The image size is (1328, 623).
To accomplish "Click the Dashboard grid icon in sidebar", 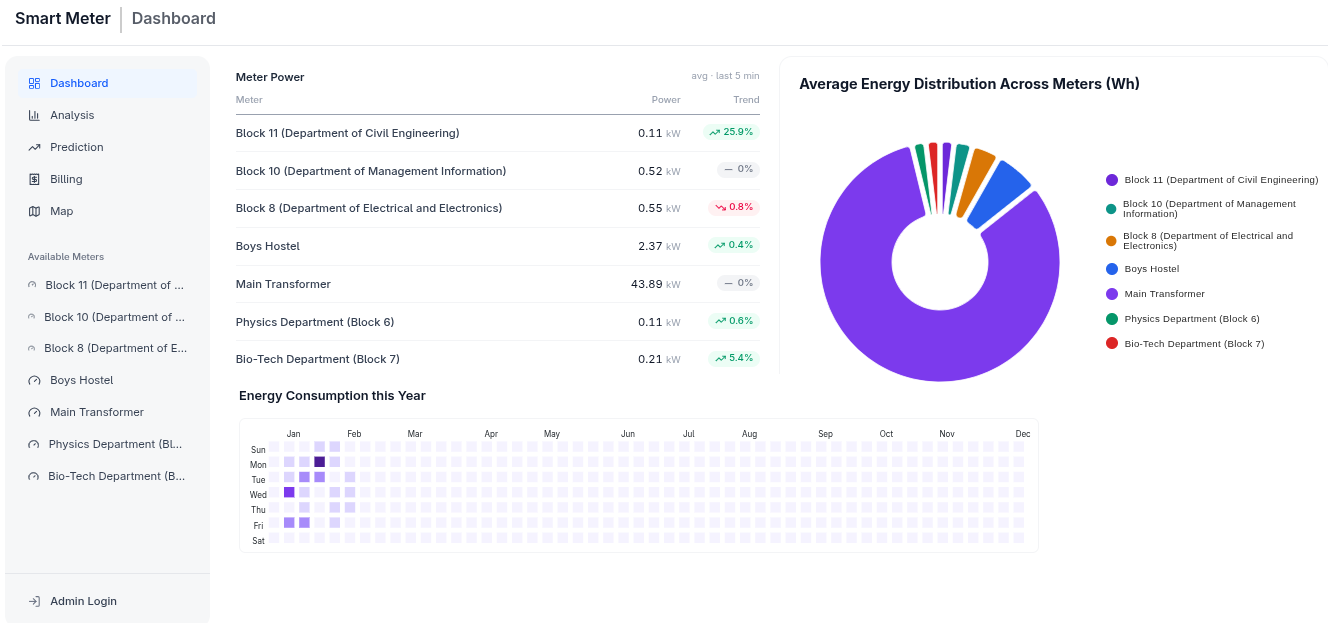I will pos(34,84).
